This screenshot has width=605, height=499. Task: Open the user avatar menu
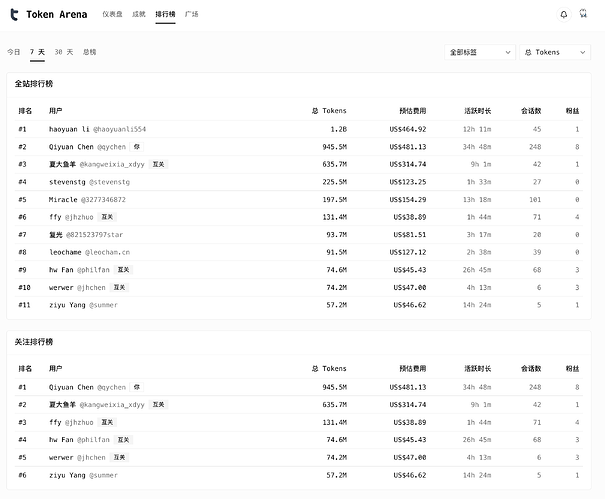tap(583, 14)
